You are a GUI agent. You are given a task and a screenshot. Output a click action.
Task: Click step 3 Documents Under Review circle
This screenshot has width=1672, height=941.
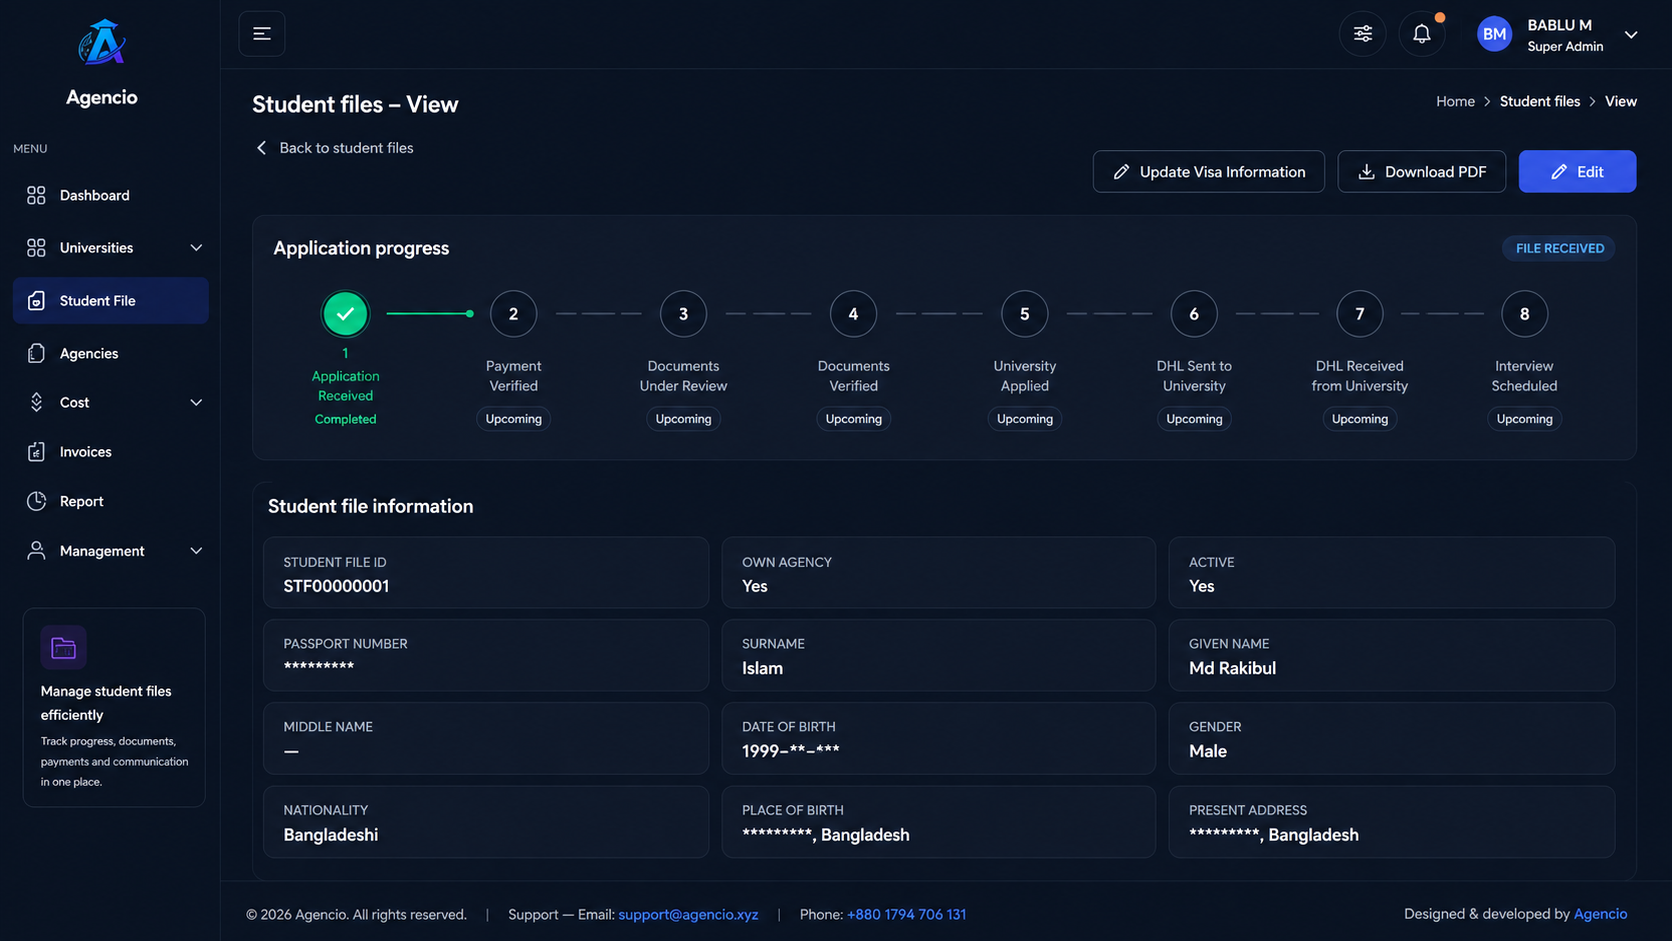683,314
